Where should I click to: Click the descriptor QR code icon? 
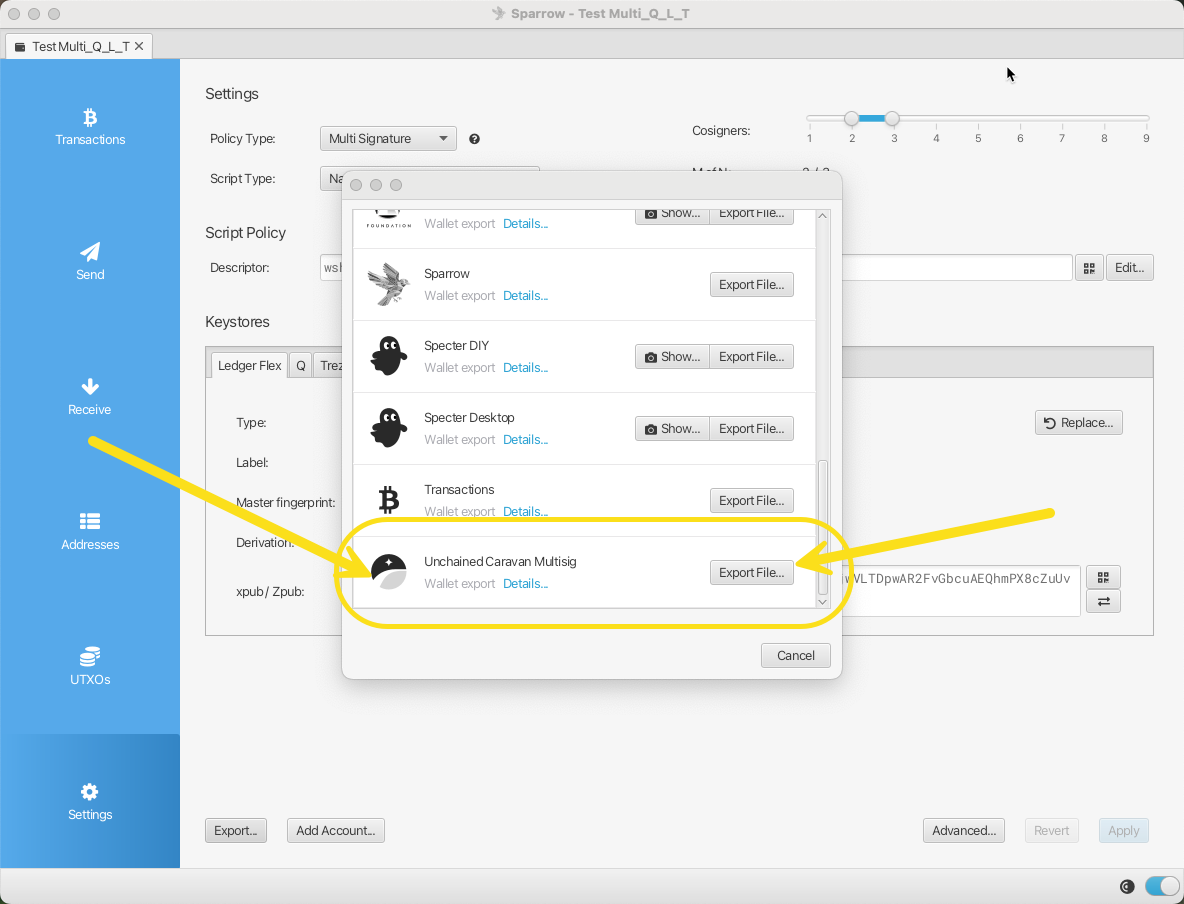[1089, 268]
